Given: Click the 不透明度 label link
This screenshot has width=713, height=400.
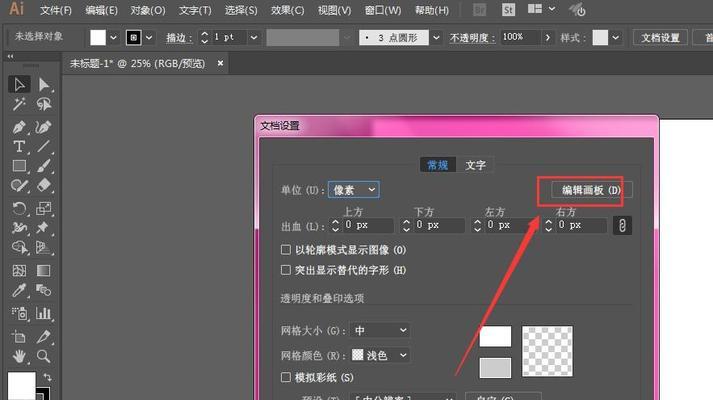Looking at the screenshot, I should tap(472, 38).
